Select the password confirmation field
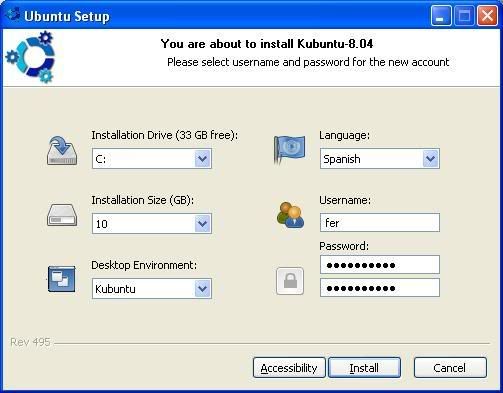503x393 pixels. (380, 288)
